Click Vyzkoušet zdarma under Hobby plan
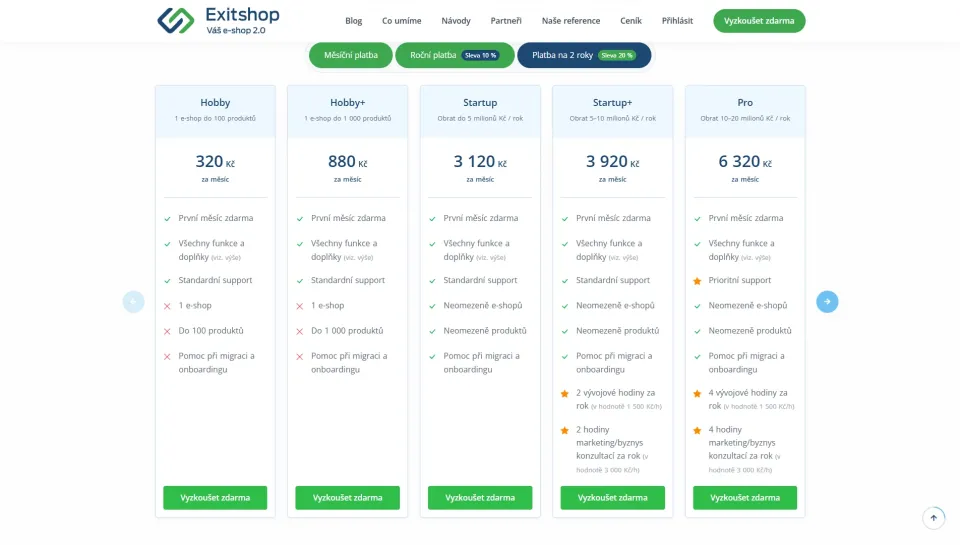960x545 pixels. click(x=215, y=497)
